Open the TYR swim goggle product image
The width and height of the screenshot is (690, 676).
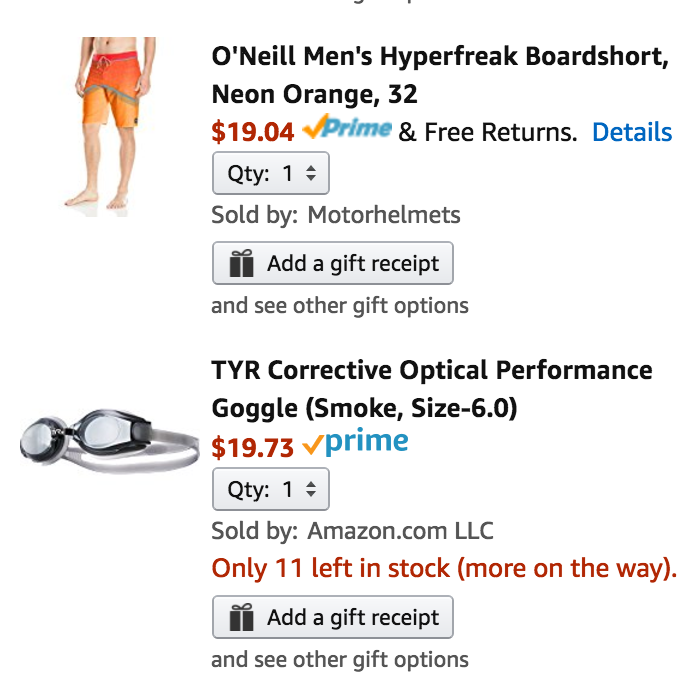[108, 441]
